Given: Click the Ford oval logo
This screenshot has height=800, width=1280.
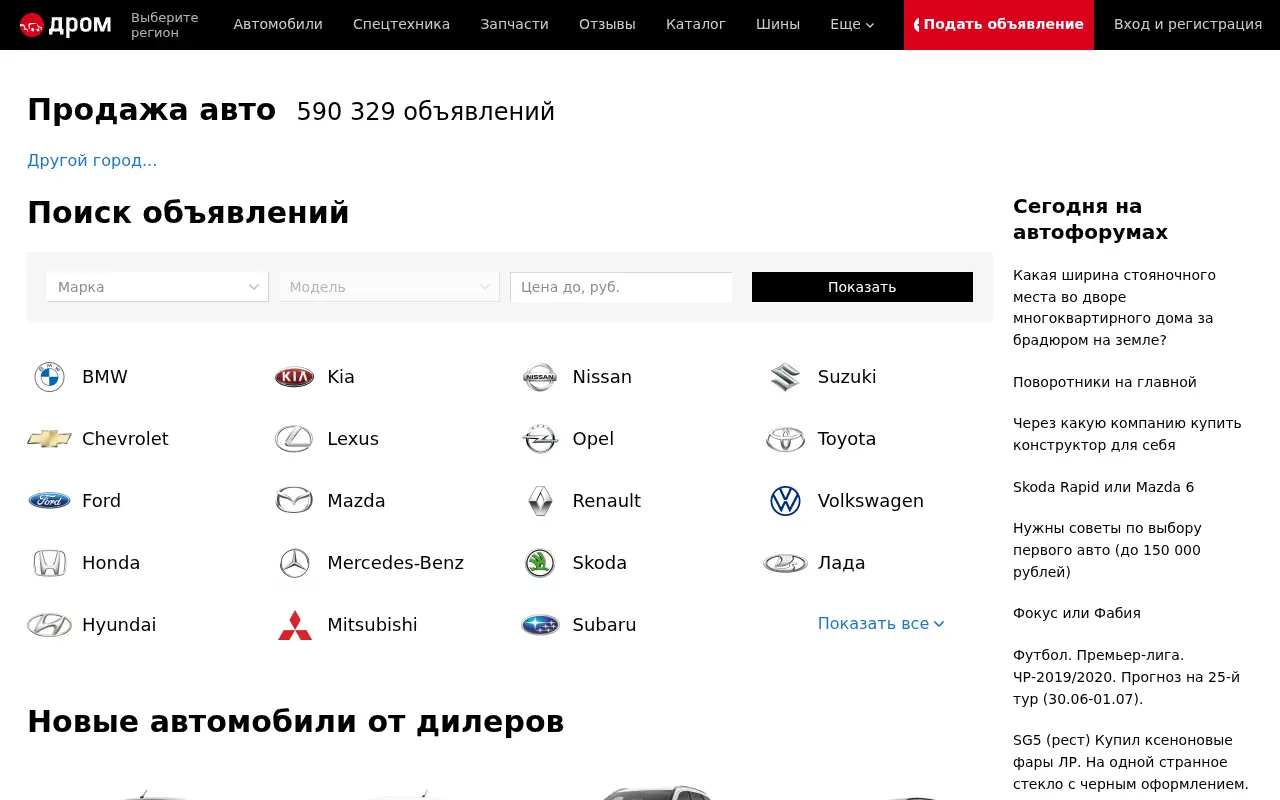Looking at the screenshot, I should (49, 501).
